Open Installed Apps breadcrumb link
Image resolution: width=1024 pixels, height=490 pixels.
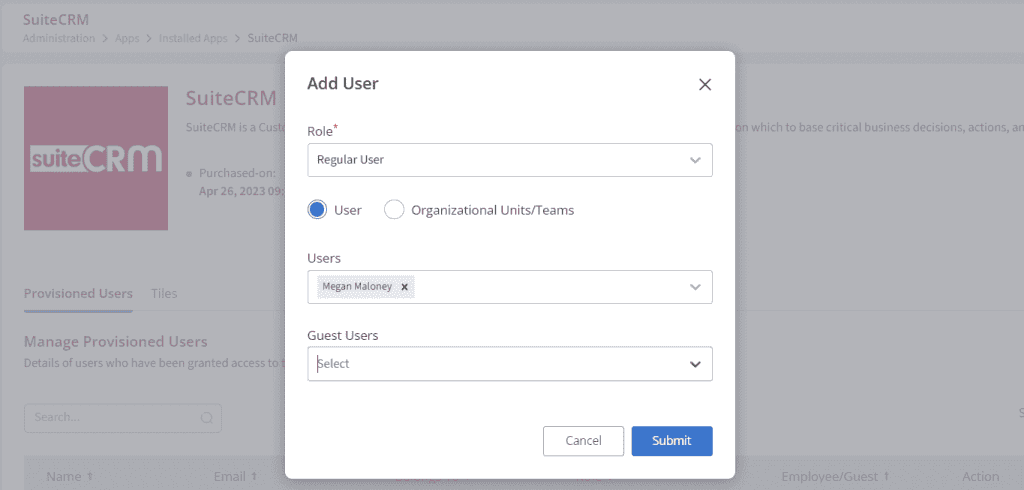pos(193,38)
